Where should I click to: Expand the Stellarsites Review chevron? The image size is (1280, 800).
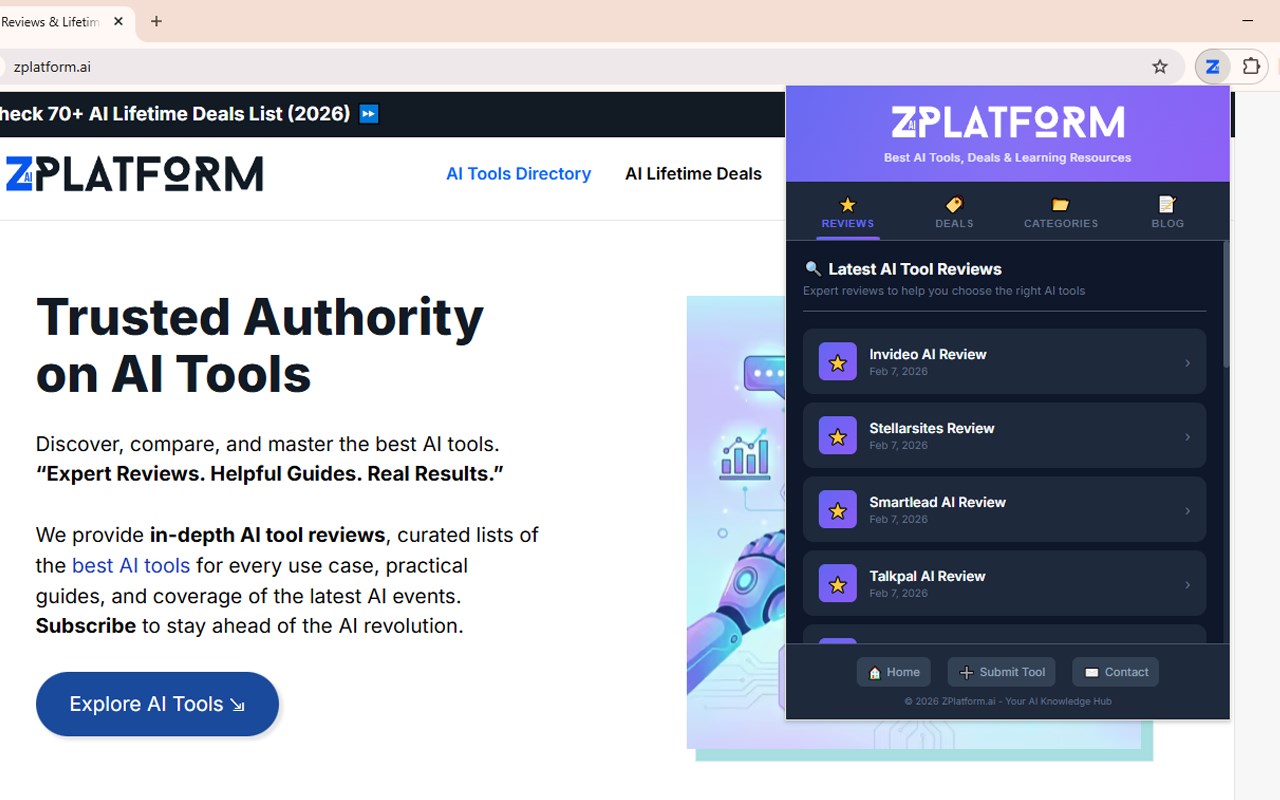click(x=1187, y=437)
